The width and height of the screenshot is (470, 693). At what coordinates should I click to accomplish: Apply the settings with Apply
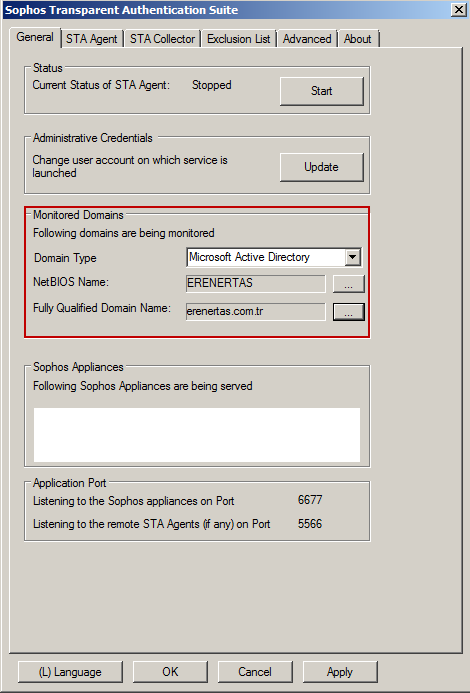[x=340, y=672]
